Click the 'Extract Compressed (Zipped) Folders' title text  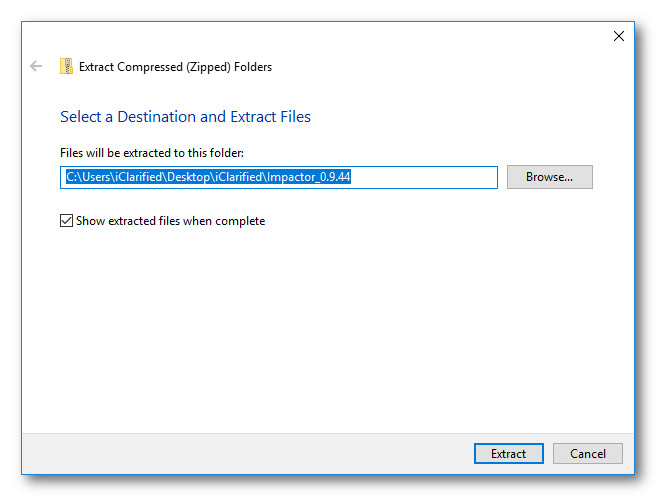(175, 67)
